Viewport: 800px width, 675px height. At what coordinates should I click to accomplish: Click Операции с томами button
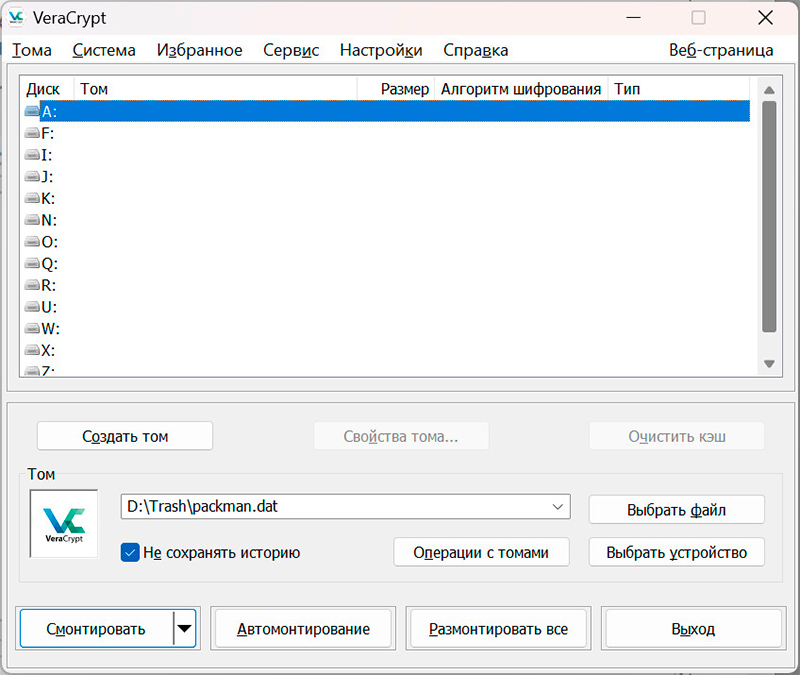(481, 552)
